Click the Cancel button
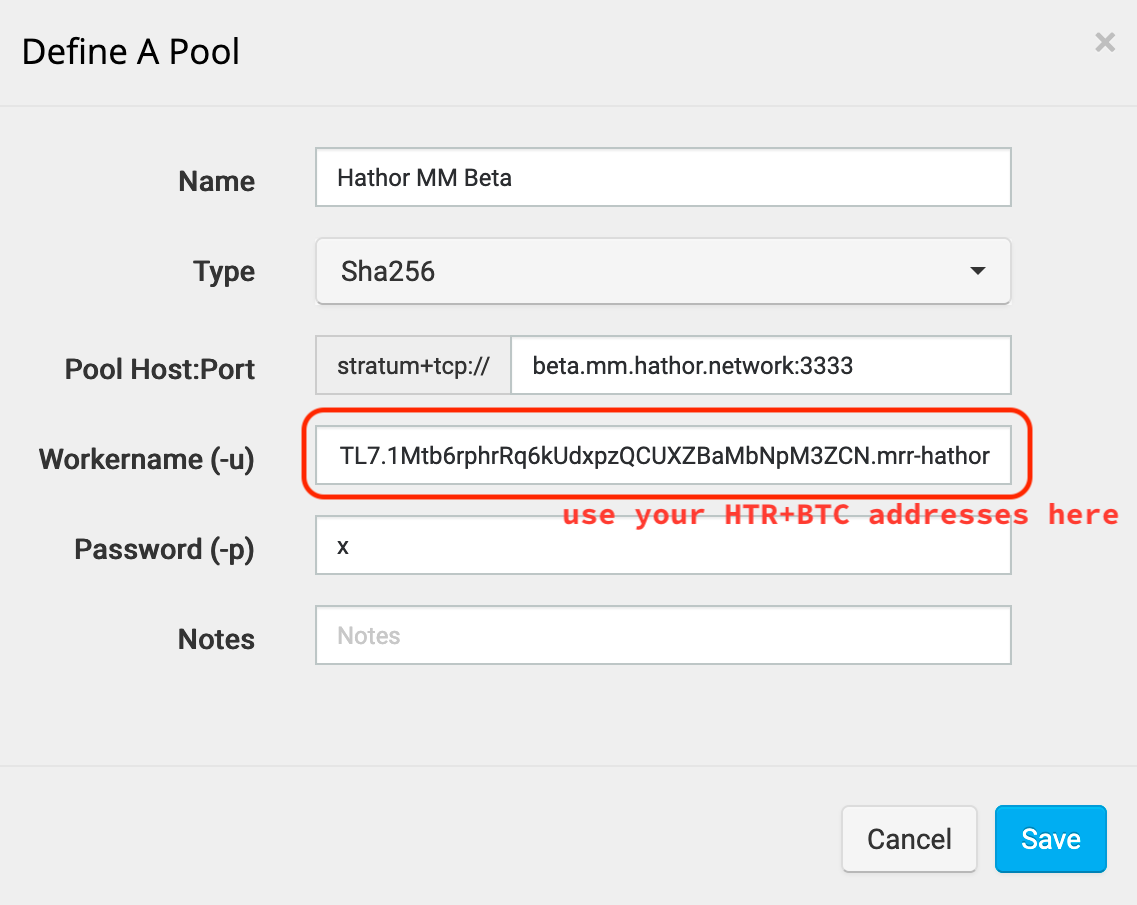 pyautogui.click(x=909, y=839)
